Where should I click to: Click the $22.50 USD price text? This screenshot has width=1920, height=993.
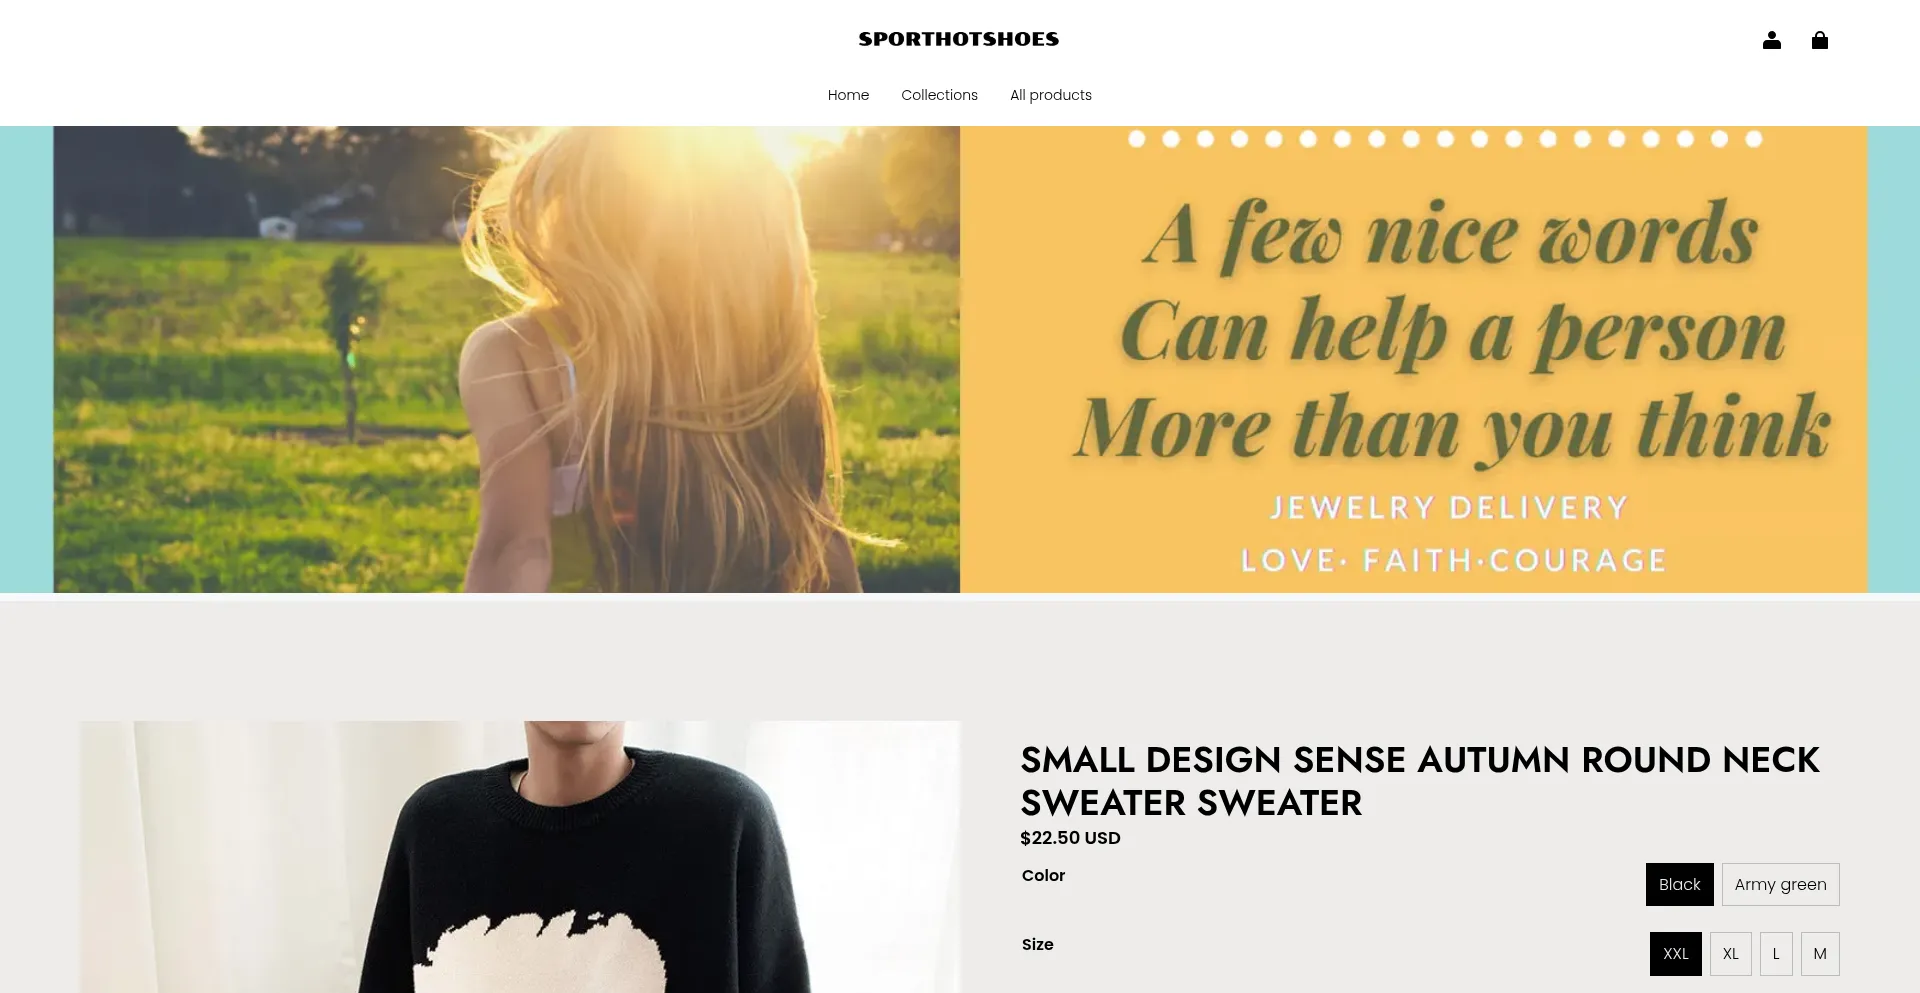click(1070, 838)
